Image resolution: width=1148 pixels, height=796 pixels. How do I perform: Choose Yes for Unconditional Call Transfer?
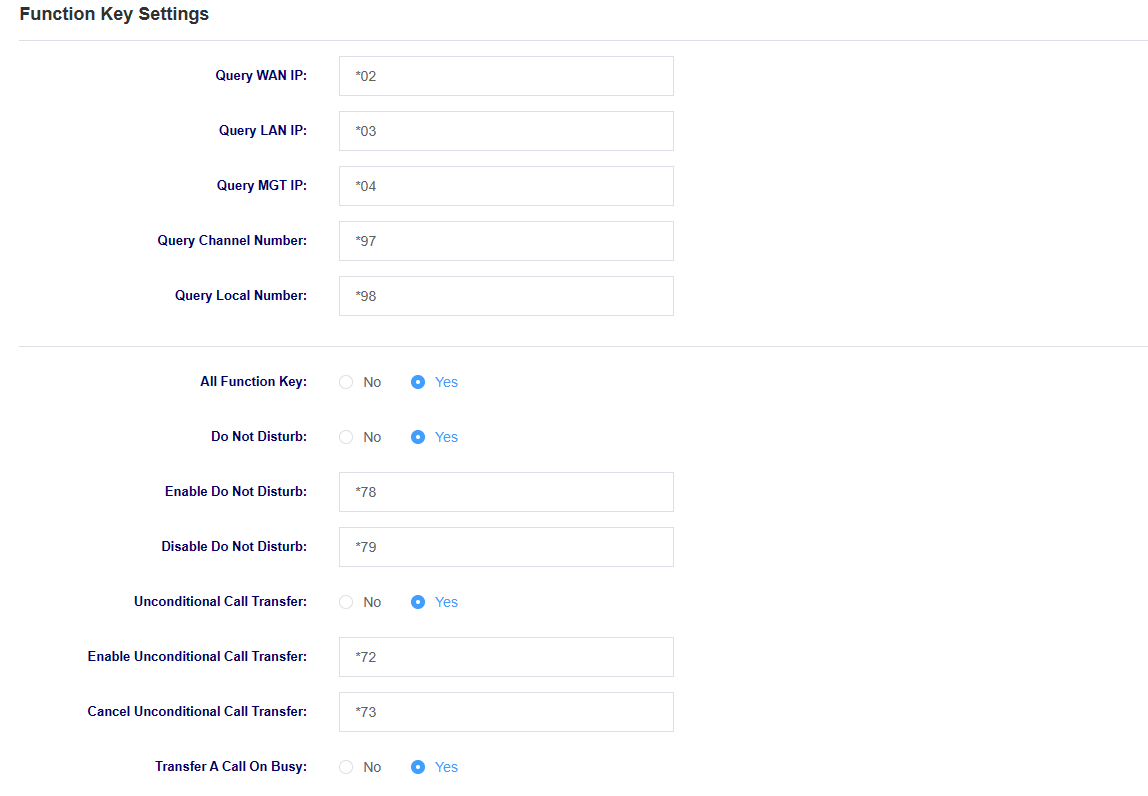pos(418,602)
